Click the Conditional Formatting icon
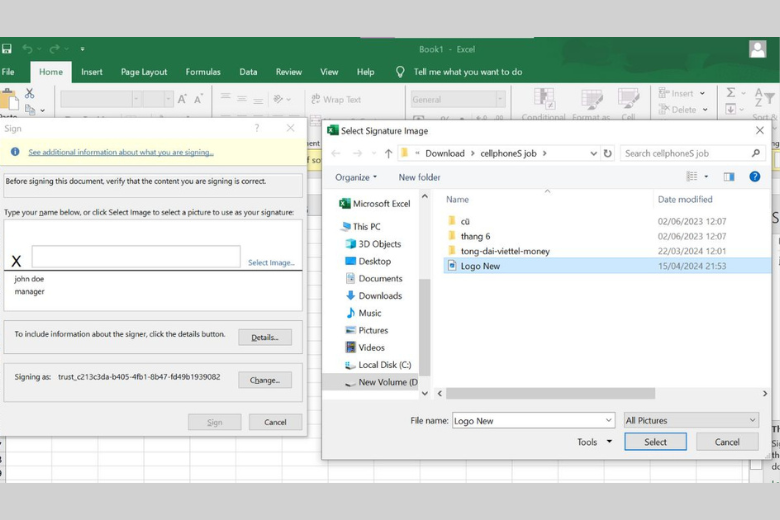Image resolution: width=780 pixels, height=520 pixels. click(x=544, y=99)
